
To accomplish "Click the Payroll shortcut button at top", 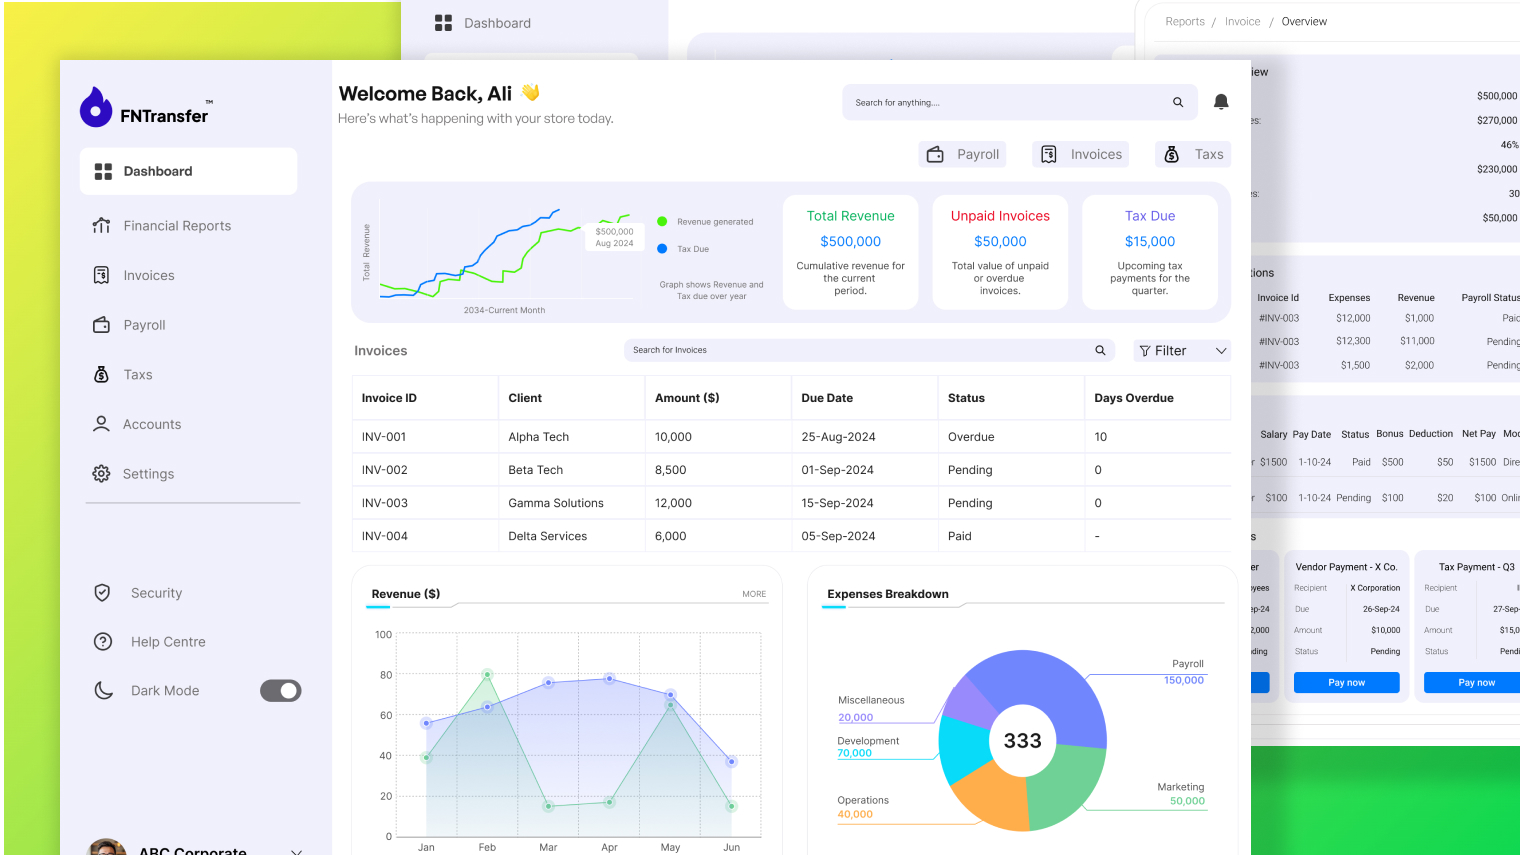I will 963,154.
